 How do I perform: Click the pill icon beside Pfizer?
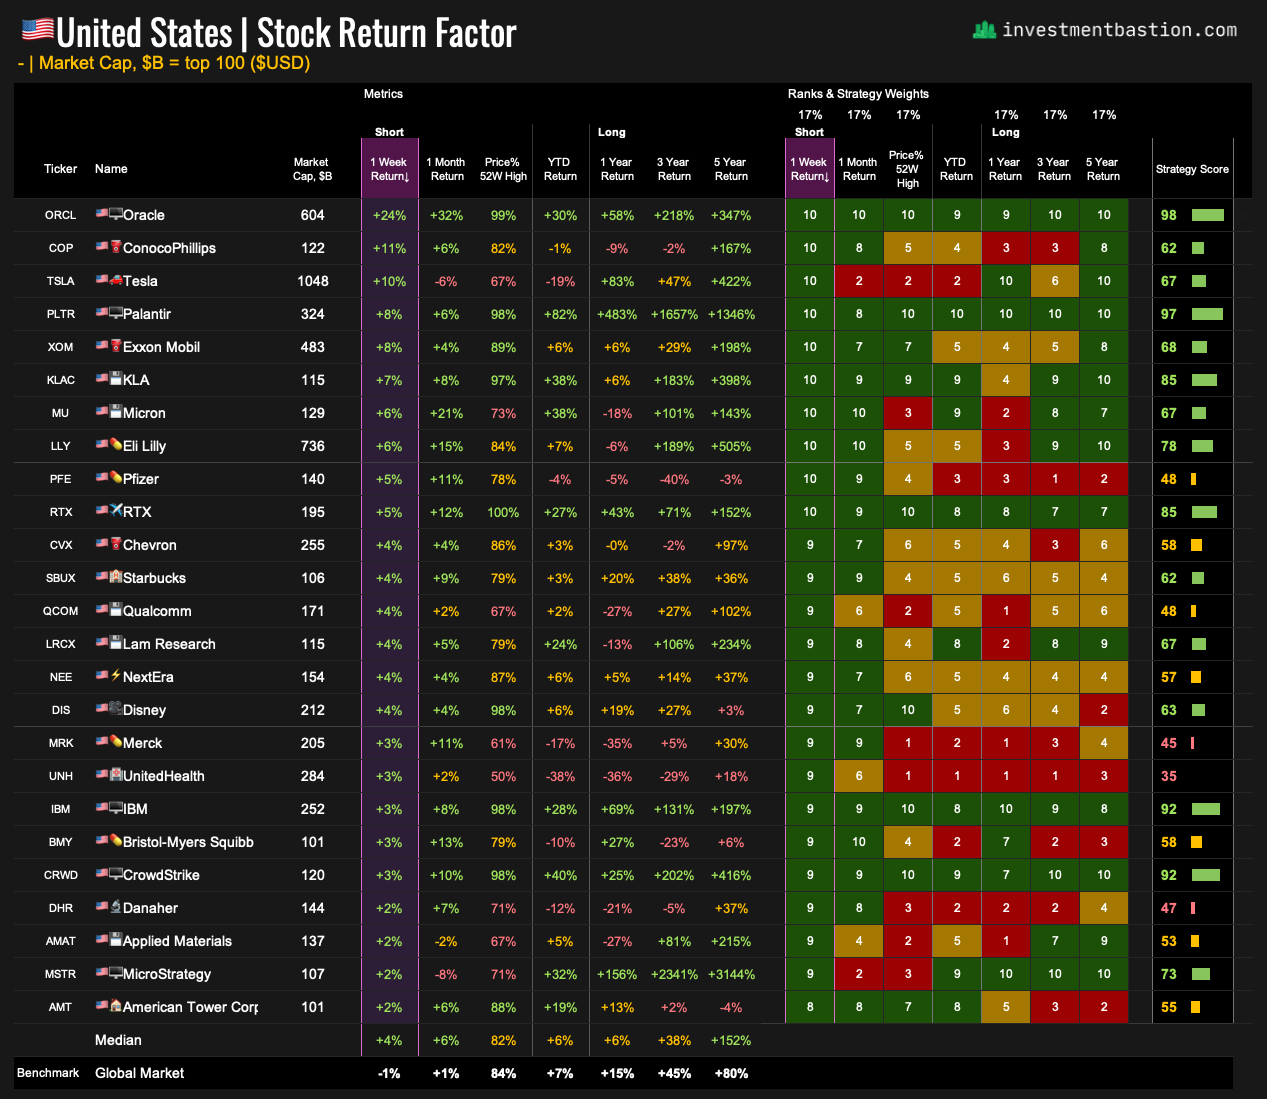pos(116,478)
